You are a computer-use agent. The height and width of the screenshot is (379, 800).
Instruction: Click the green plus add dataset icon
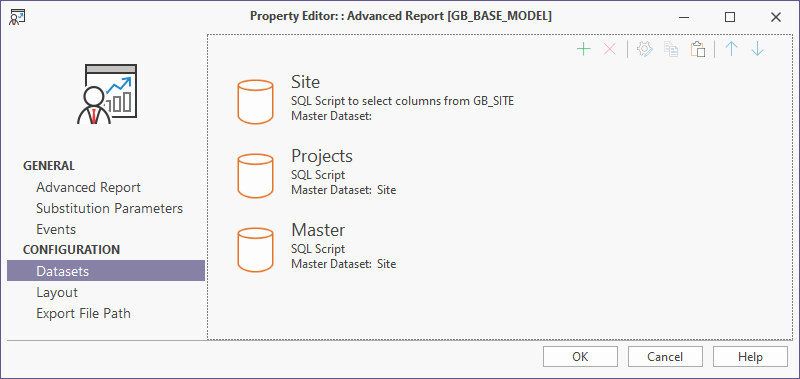583,49
